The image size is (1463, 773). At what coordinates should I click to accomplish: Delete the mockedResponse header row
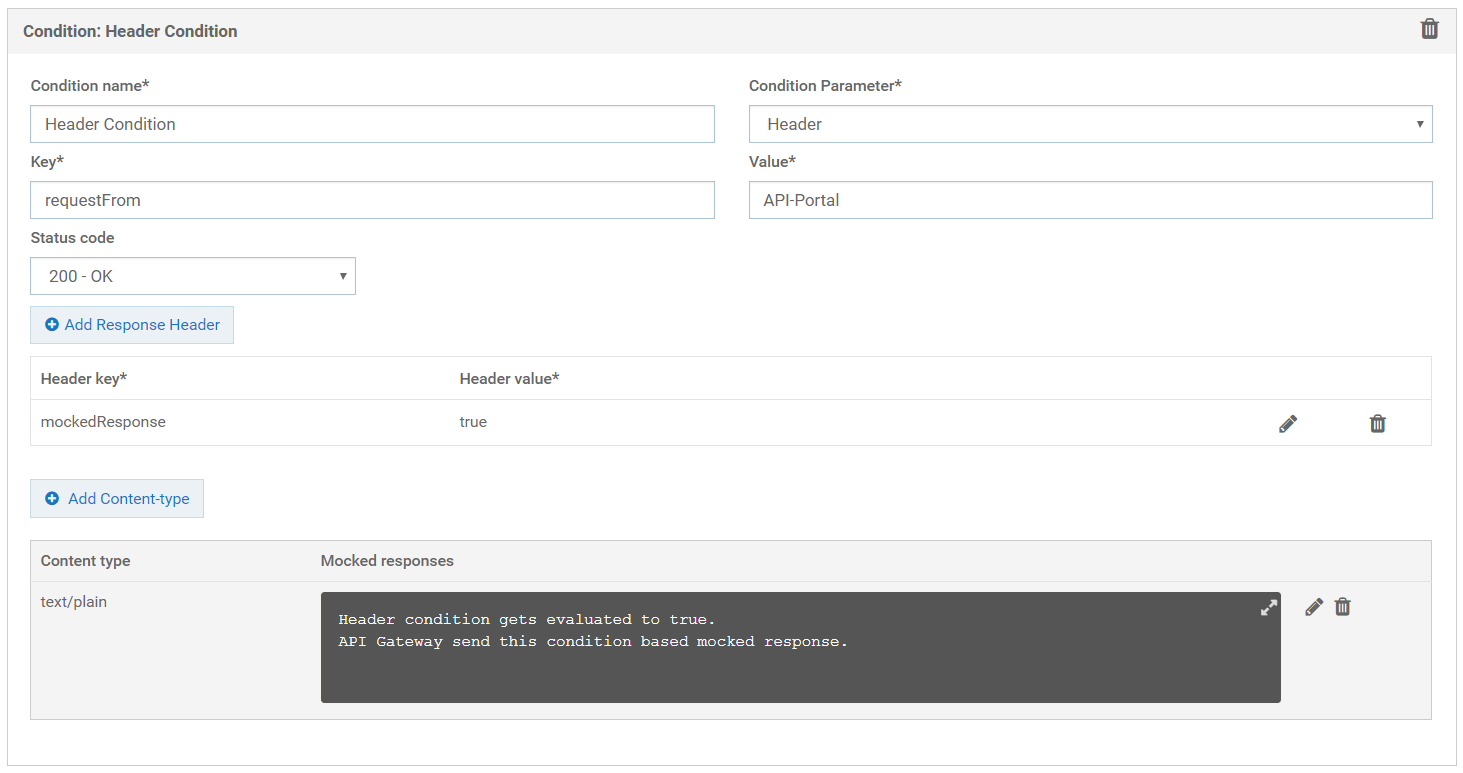point(1377,424)
